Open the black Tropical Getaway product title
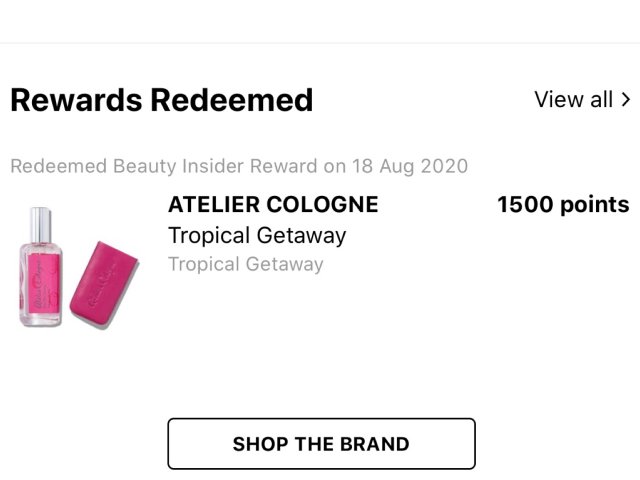The height and width of the screenshot is (480, 640). pos(257,236)
